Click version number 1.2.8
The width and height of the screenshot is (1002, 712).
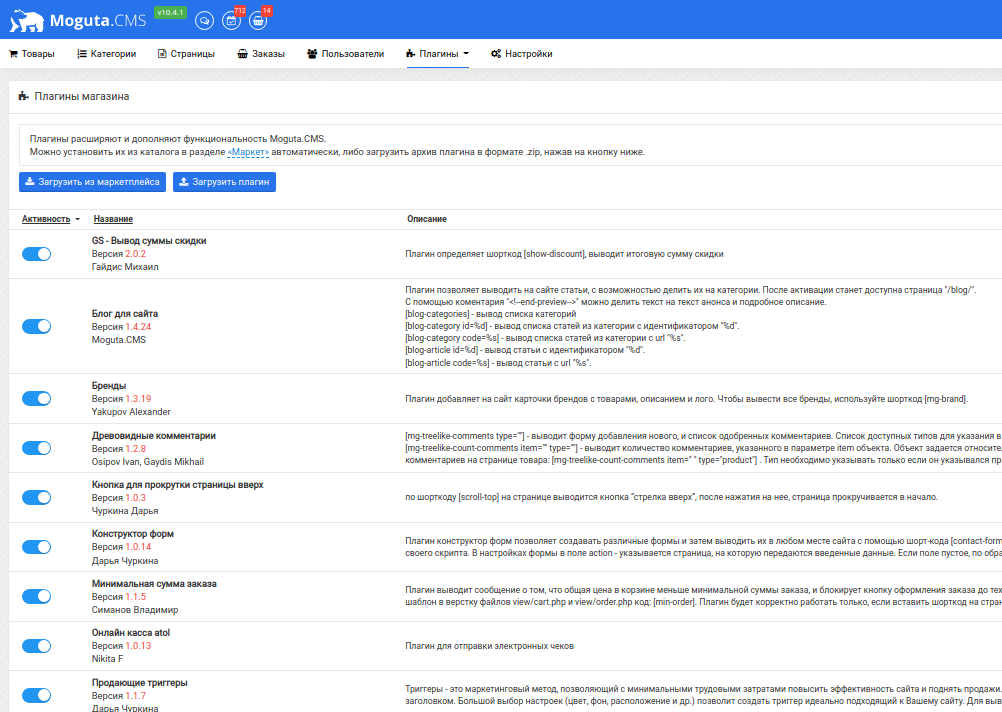coord(135,449)
